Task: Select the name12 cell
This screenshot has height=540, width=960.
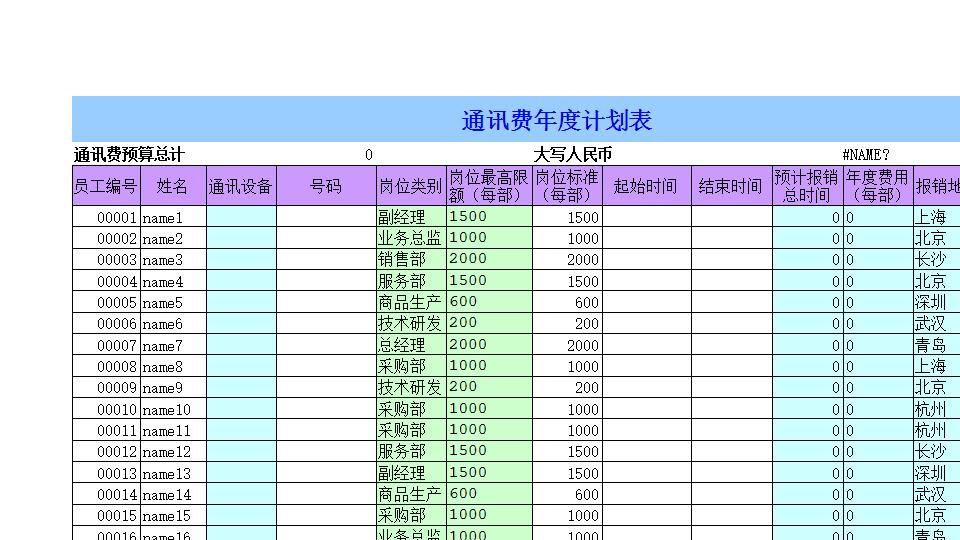Action: click(x=173, y=452)
